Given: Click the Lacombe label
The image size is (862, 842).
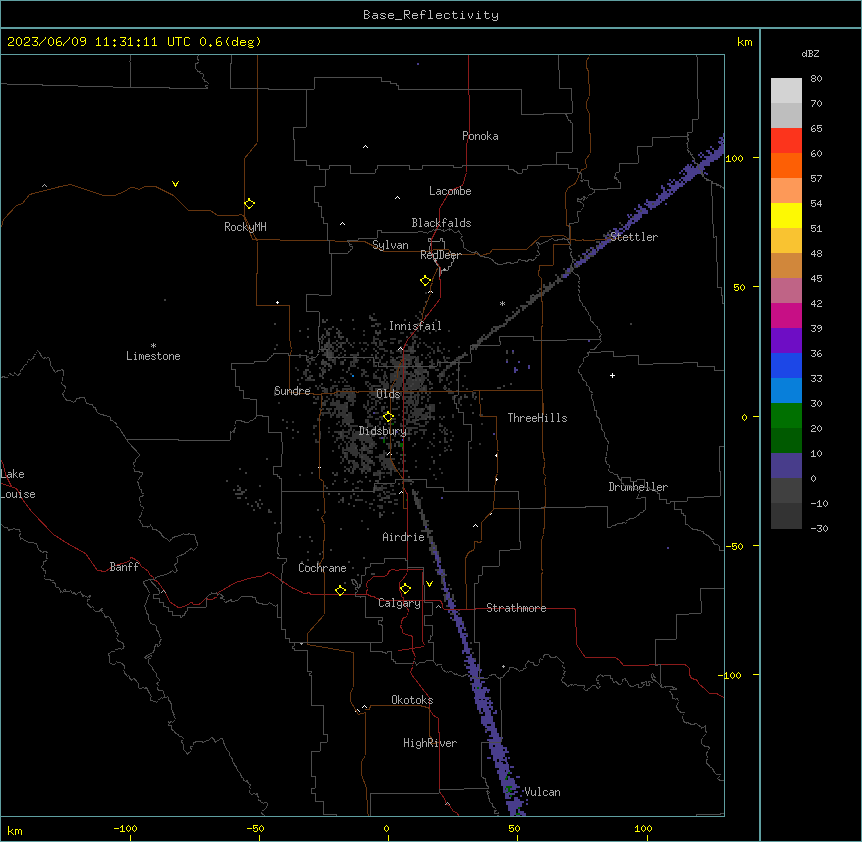Looking at the screenshot, I should 450,191.
